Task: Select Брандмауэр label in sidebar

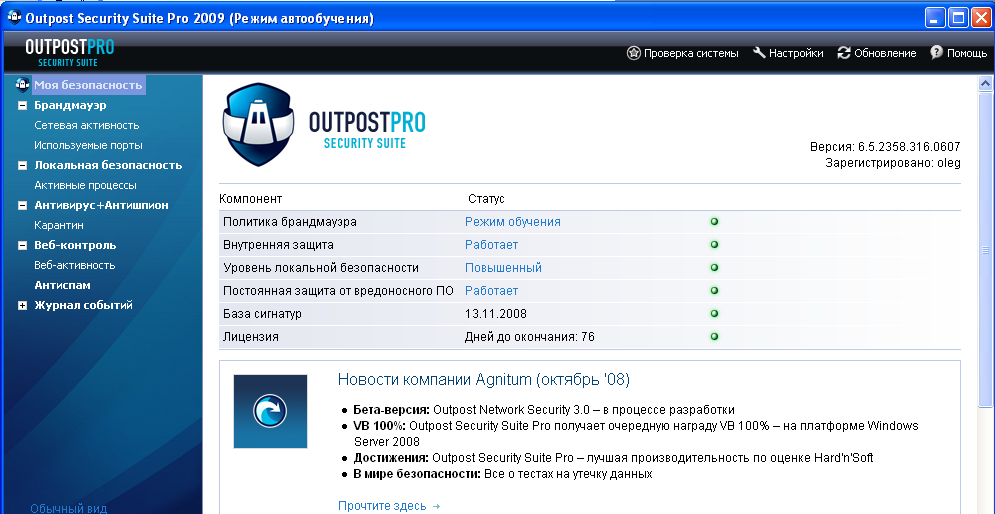Action: (x=70, y=105)
